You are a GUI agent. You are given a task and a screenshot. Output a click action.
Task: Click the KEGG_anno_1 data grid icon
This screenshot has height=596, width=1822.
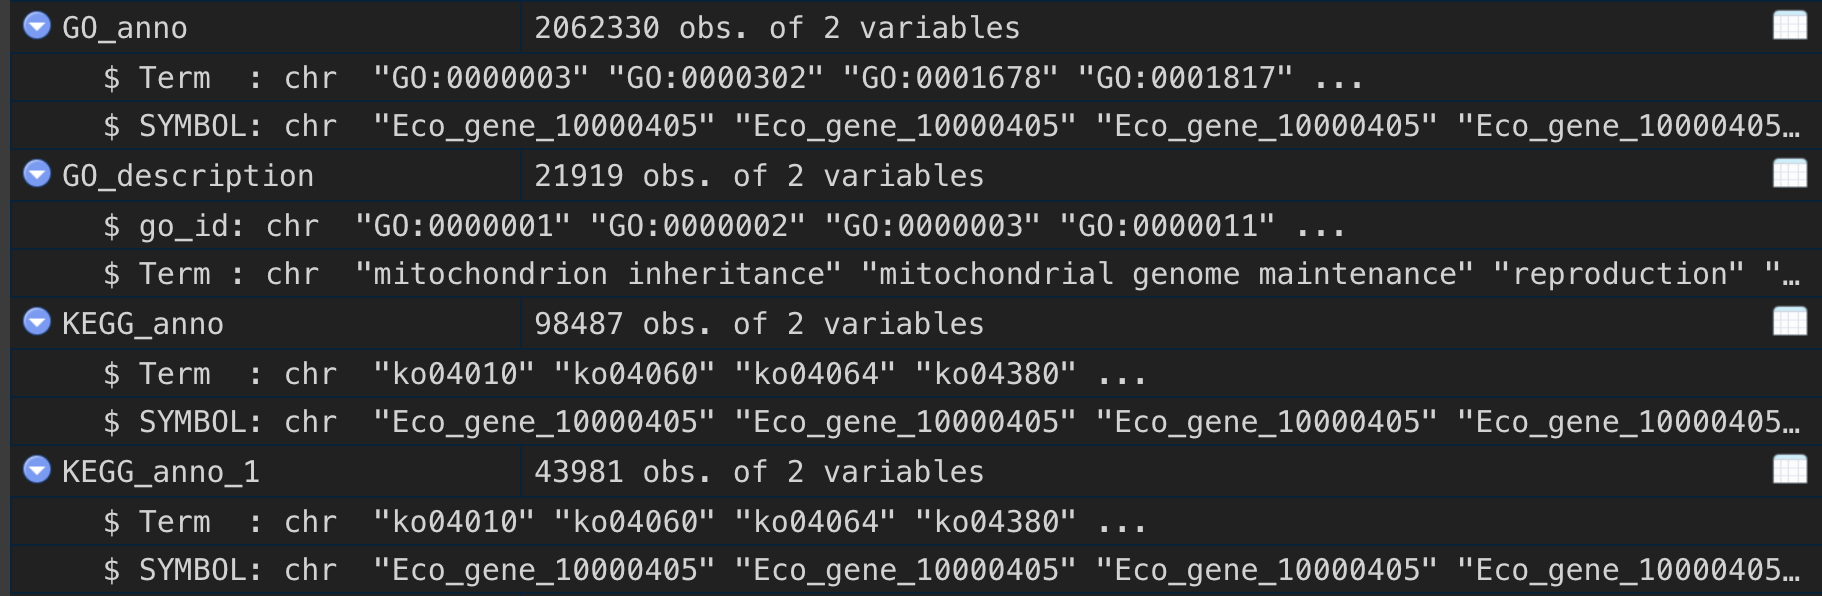coord(1789,470)
